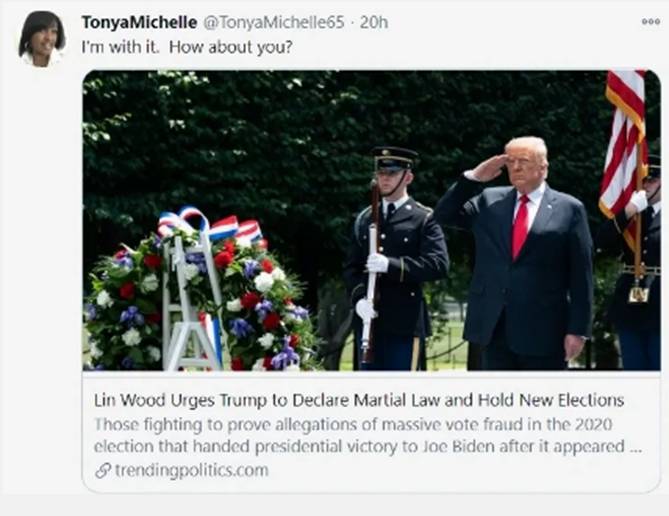Click the How about you? text

231,47
